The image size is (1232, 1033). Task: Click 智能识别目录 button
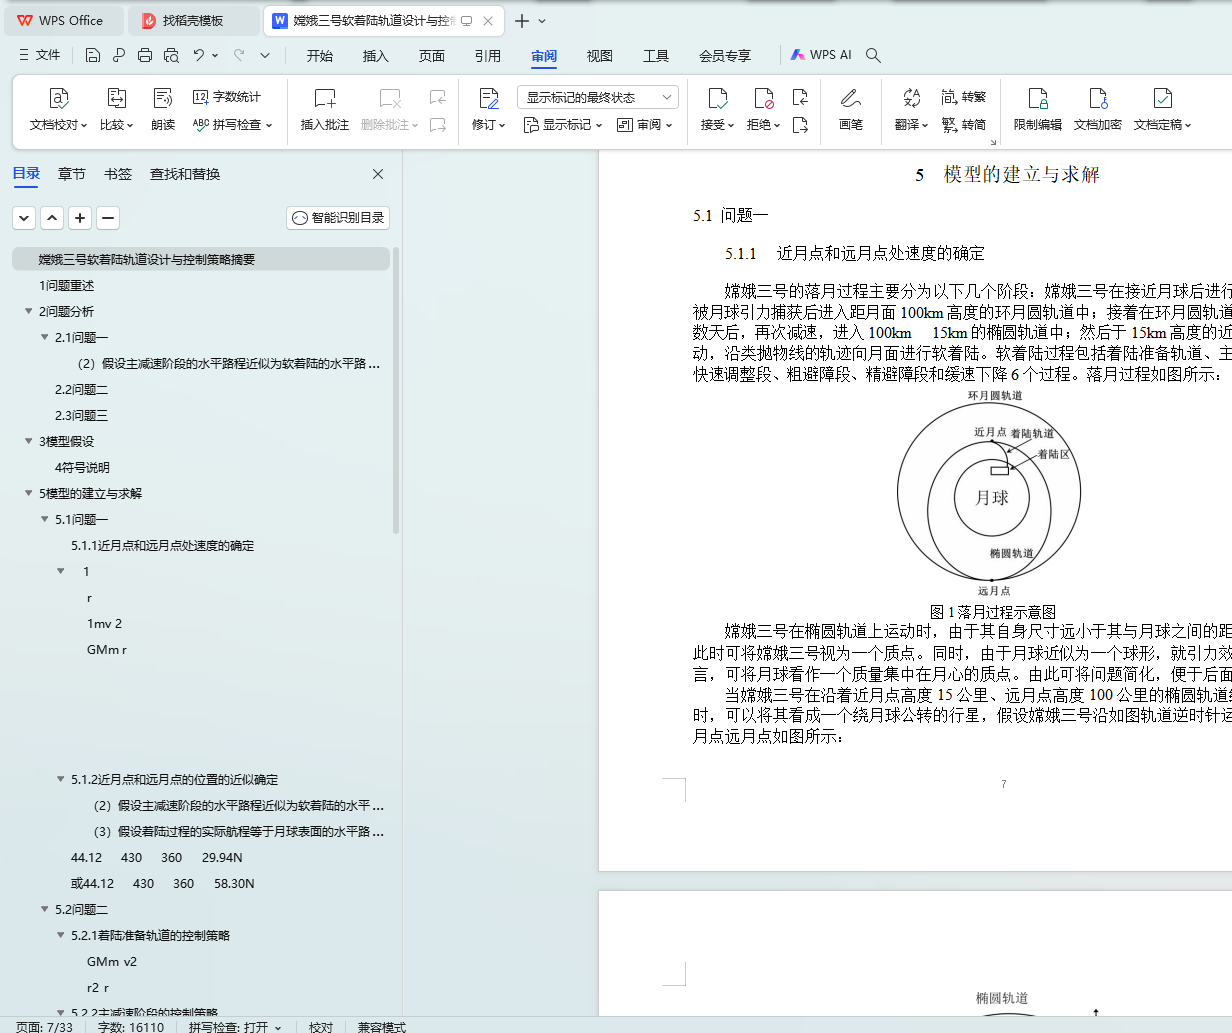pyautogui.click(x=338, y=217)
